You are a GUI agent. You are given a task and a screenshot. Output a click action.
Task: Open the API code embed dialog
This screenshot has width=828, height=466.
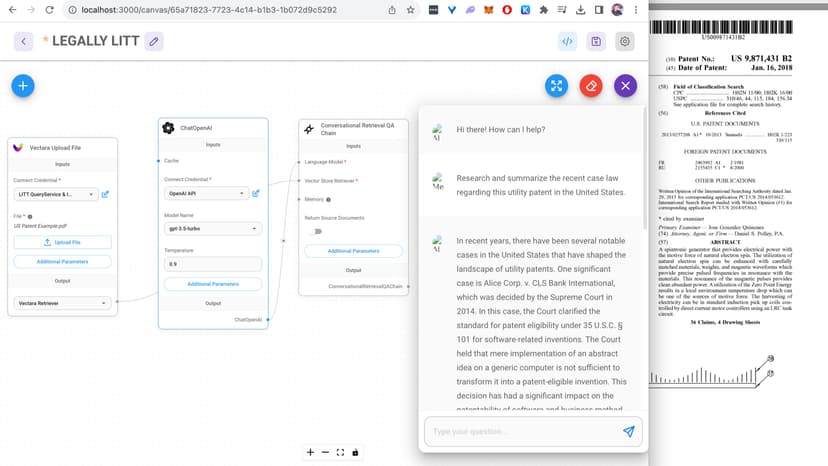pos(567,41)
